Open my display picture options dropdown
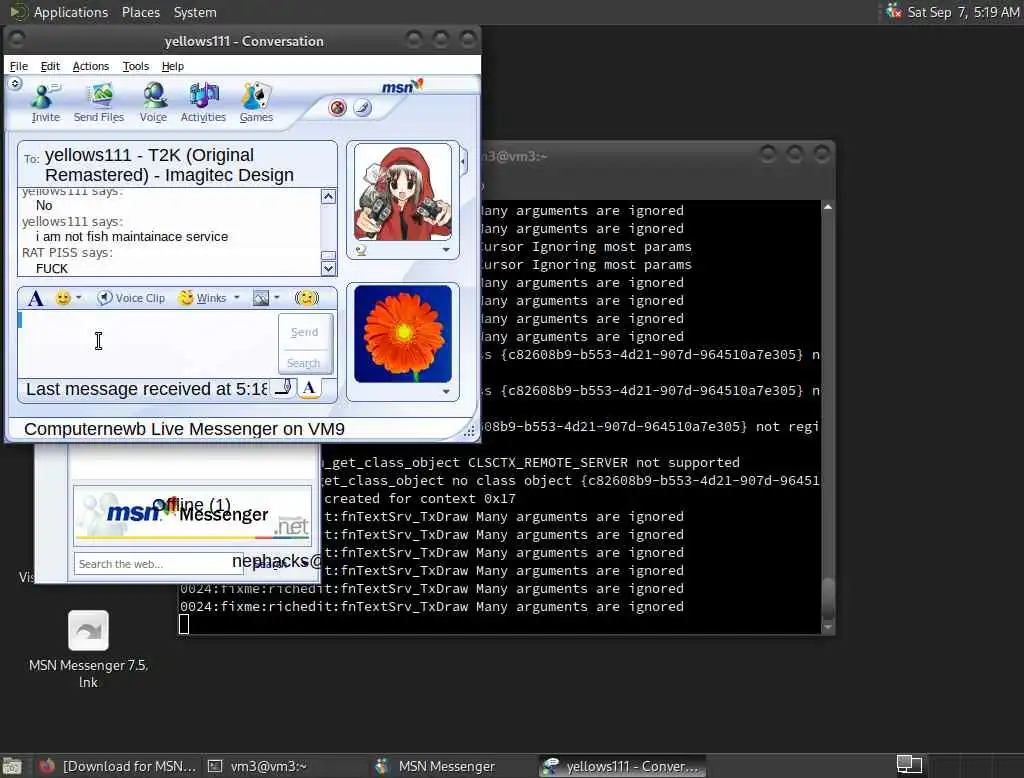This screenshot has width=1024, height=778. click(446, 392)
